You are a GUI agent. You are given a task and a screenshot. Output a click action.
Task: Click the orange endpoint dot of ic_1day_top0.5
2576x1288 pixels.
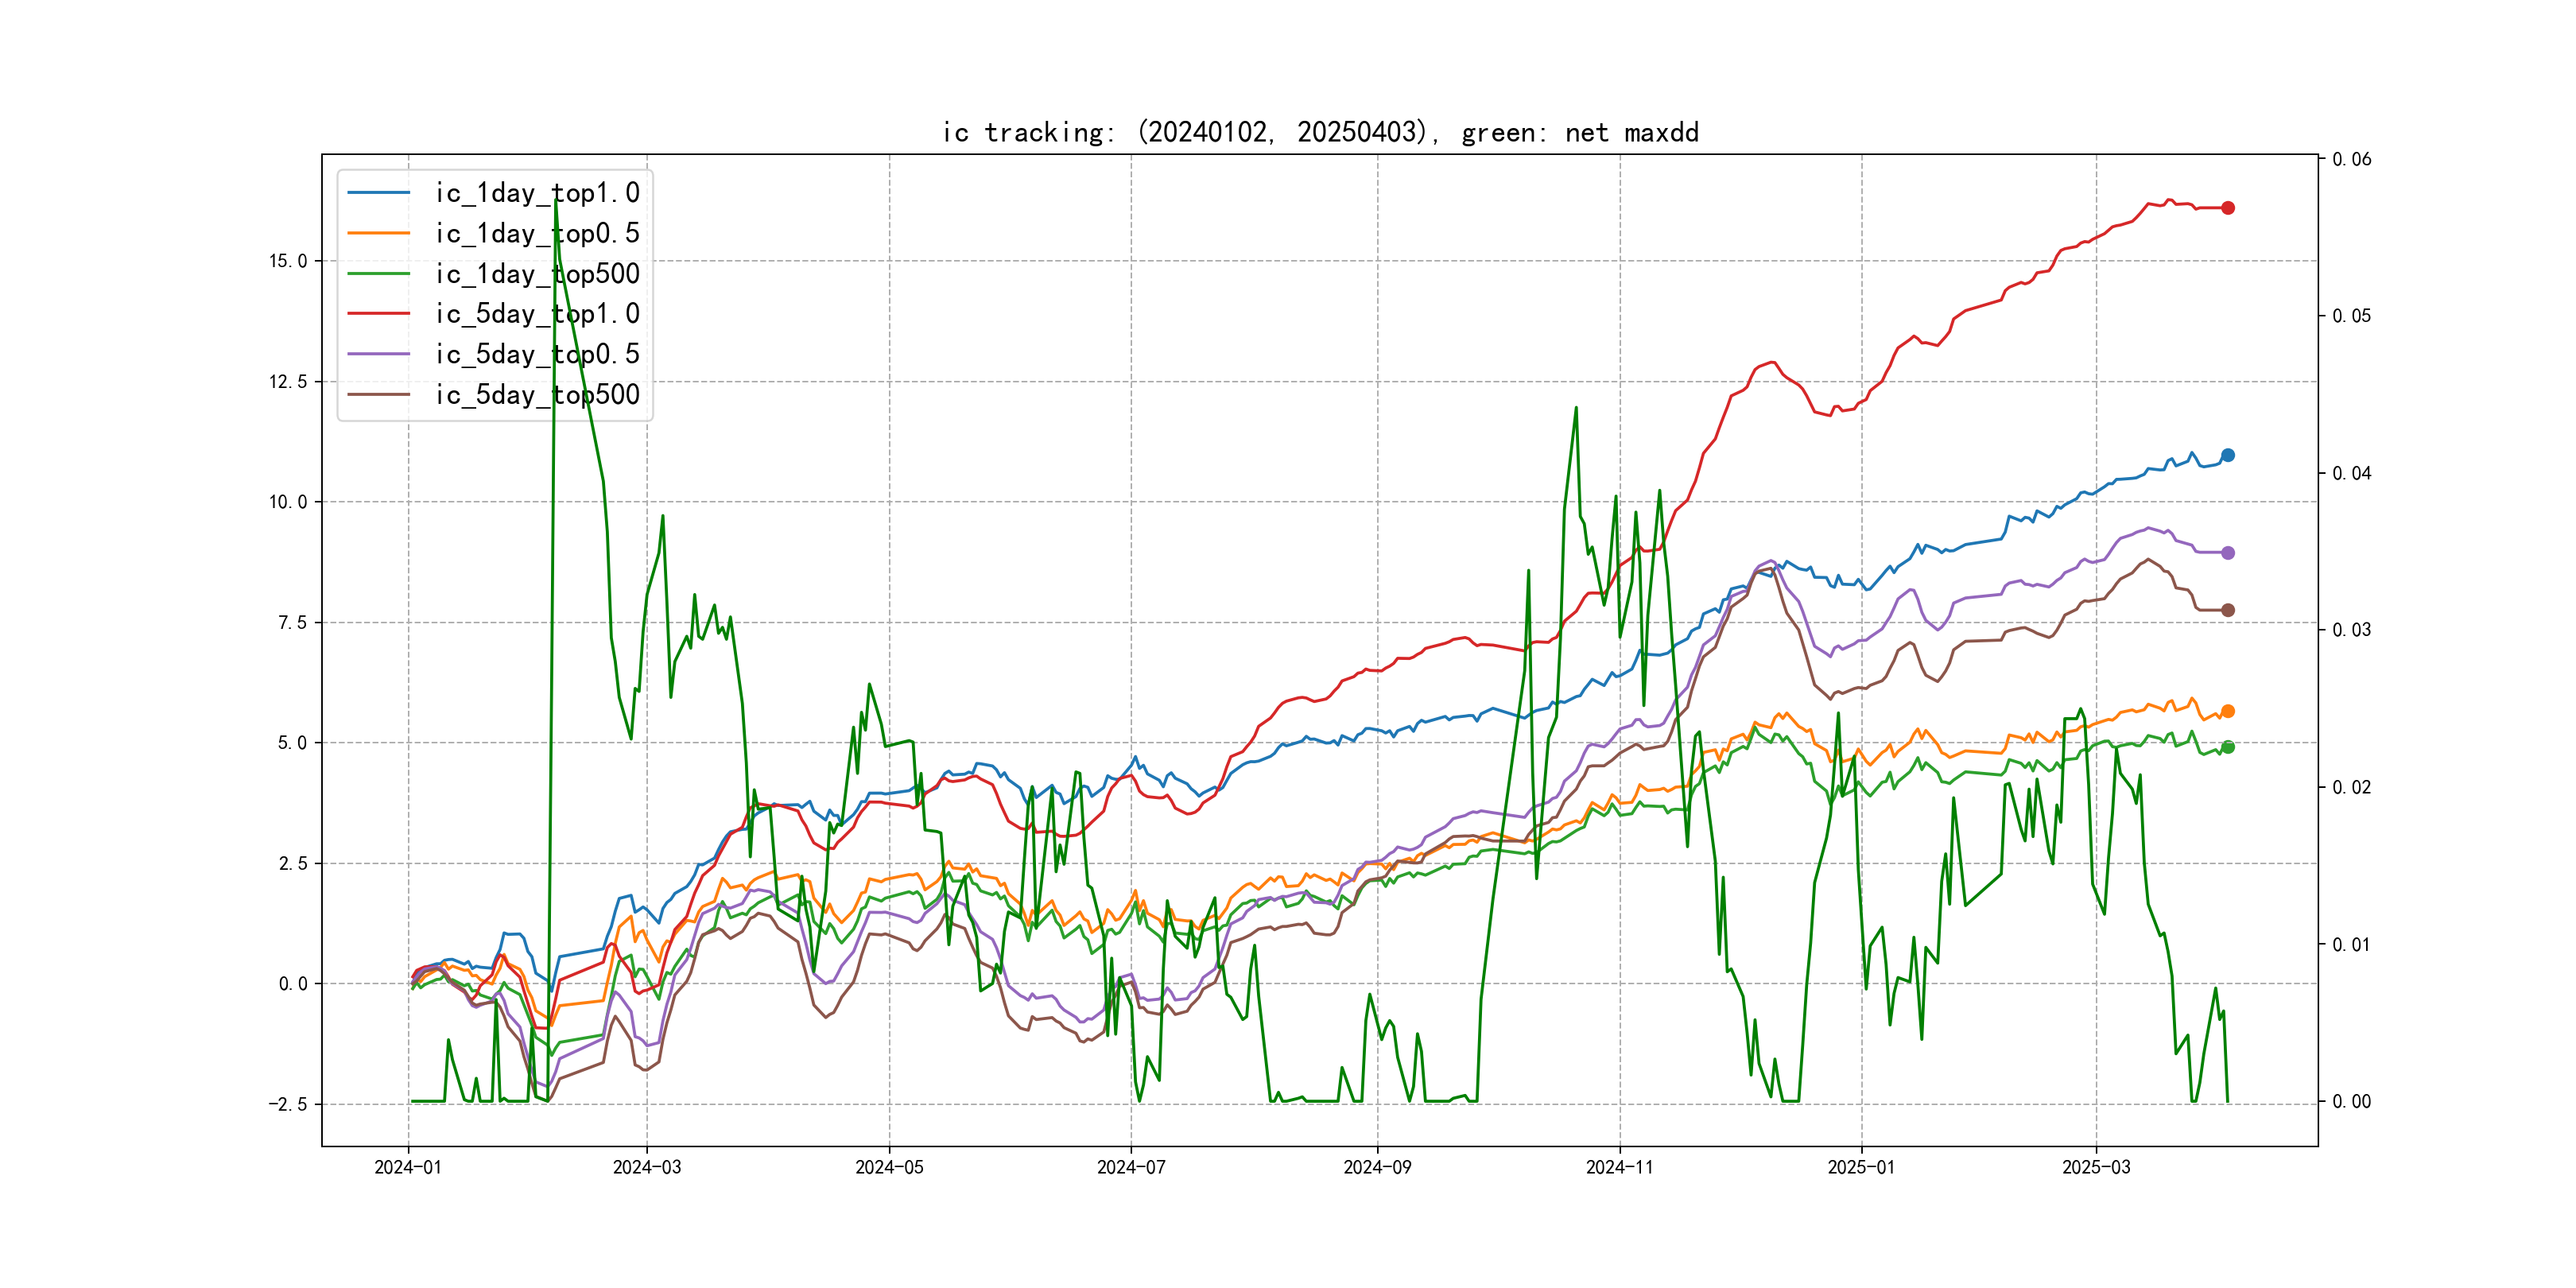(x=2227, y=711)
